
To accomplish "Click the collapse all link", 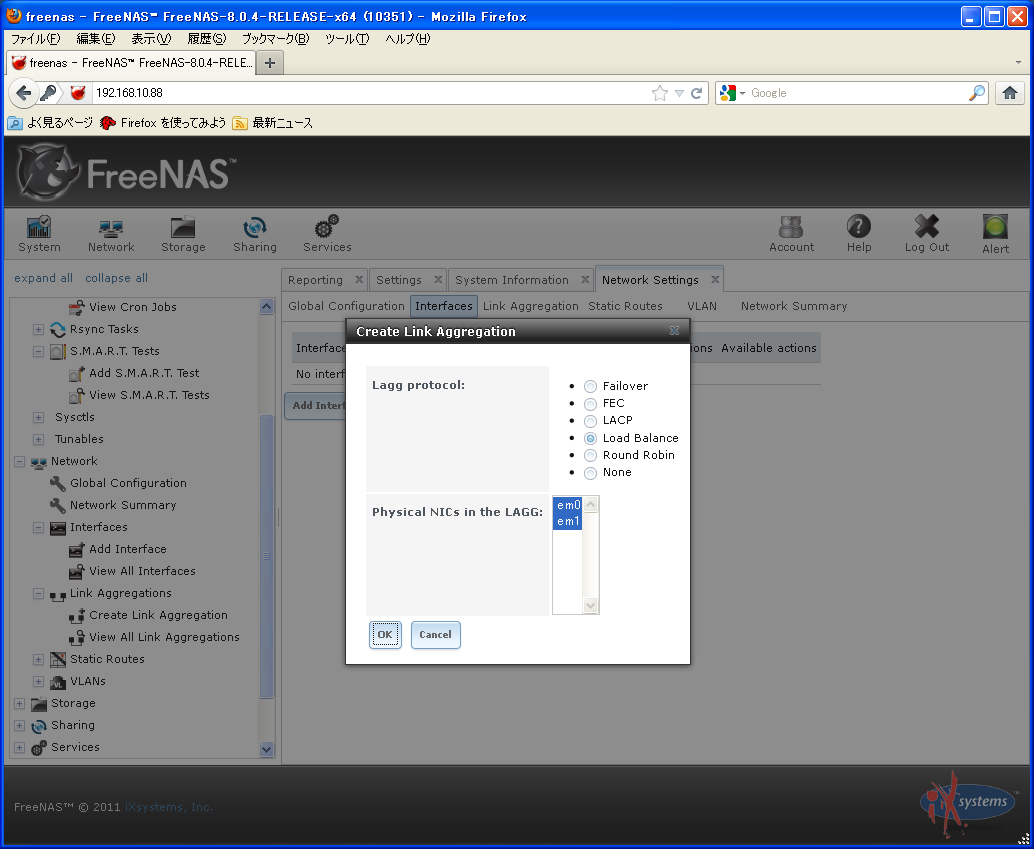I will 116,278.
